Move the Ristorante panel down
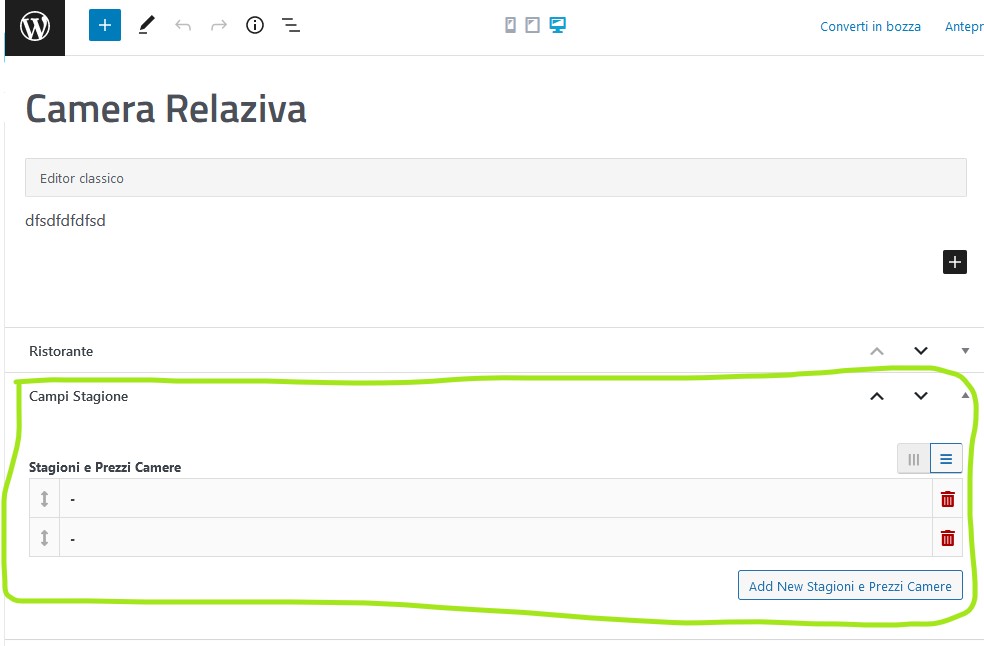 (x=921, y=351)
